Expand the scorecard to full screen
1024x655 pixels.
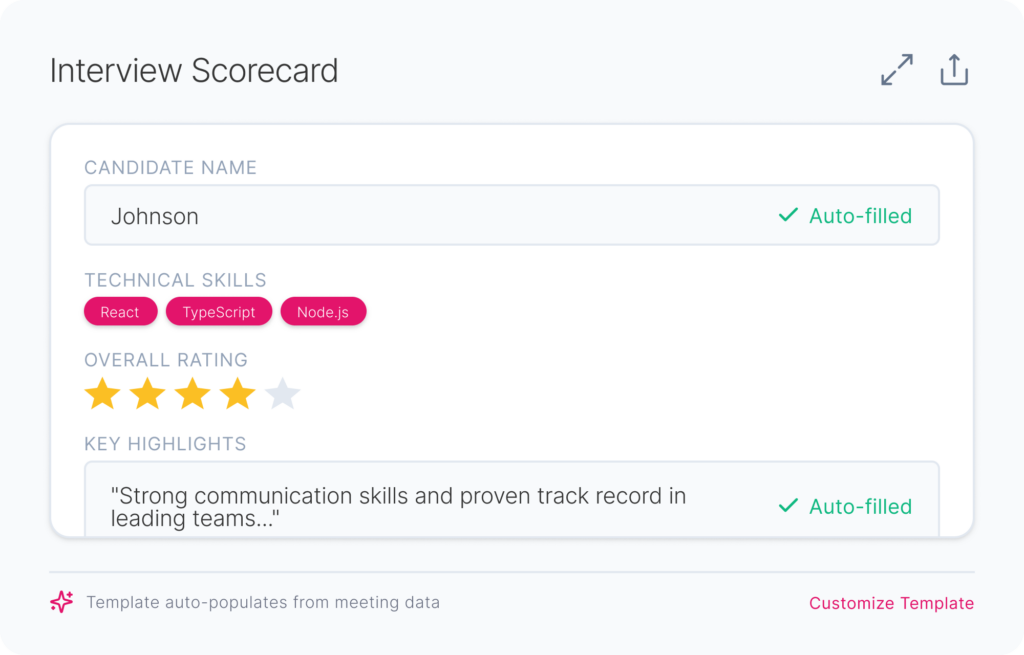896,71
